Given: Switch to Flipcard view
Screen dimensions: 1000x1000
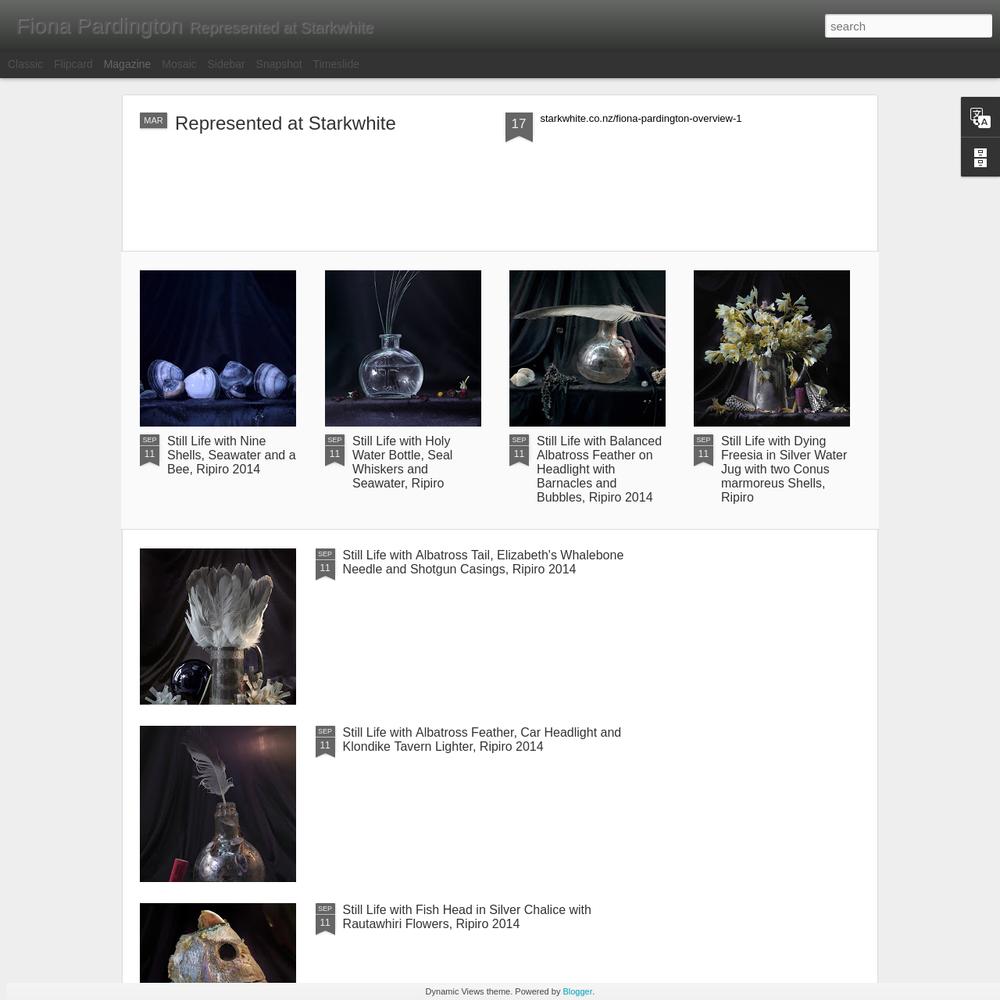Looking at the screenshot, I should 73,64.
